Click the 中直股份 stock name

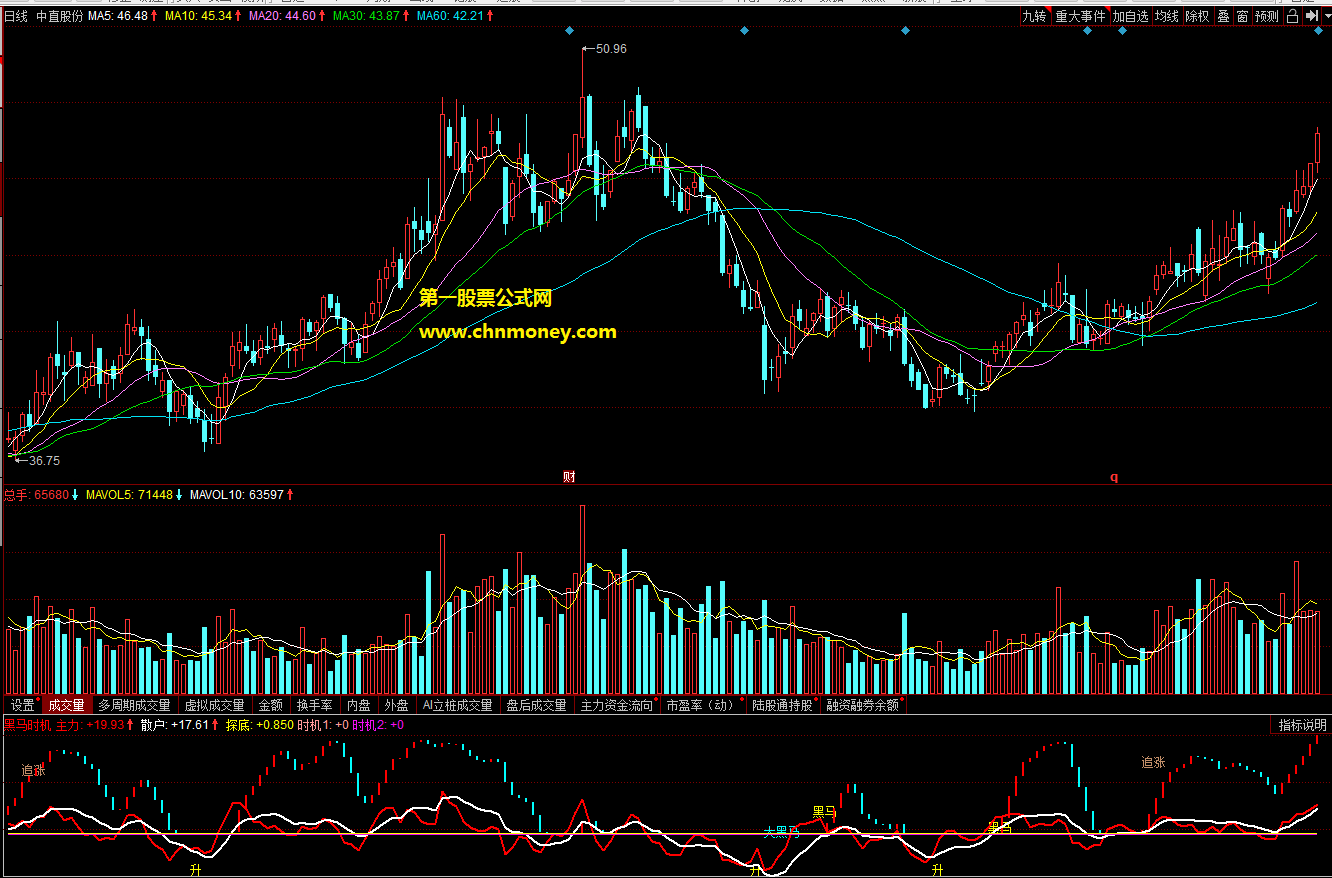[x=60, y=16]
